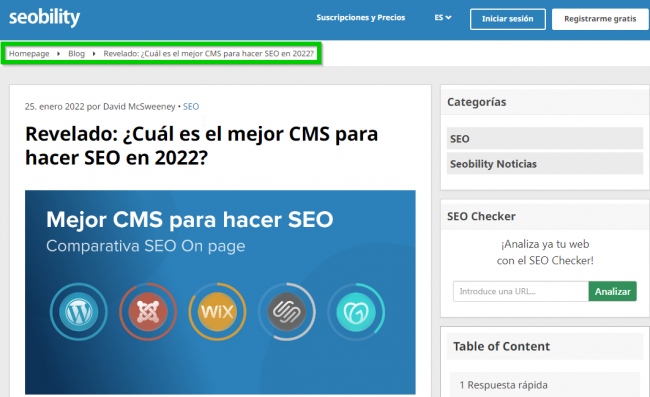The image size is (650, 397).
Task: Open the SEO tag next to author
Action: pos(191,107)
